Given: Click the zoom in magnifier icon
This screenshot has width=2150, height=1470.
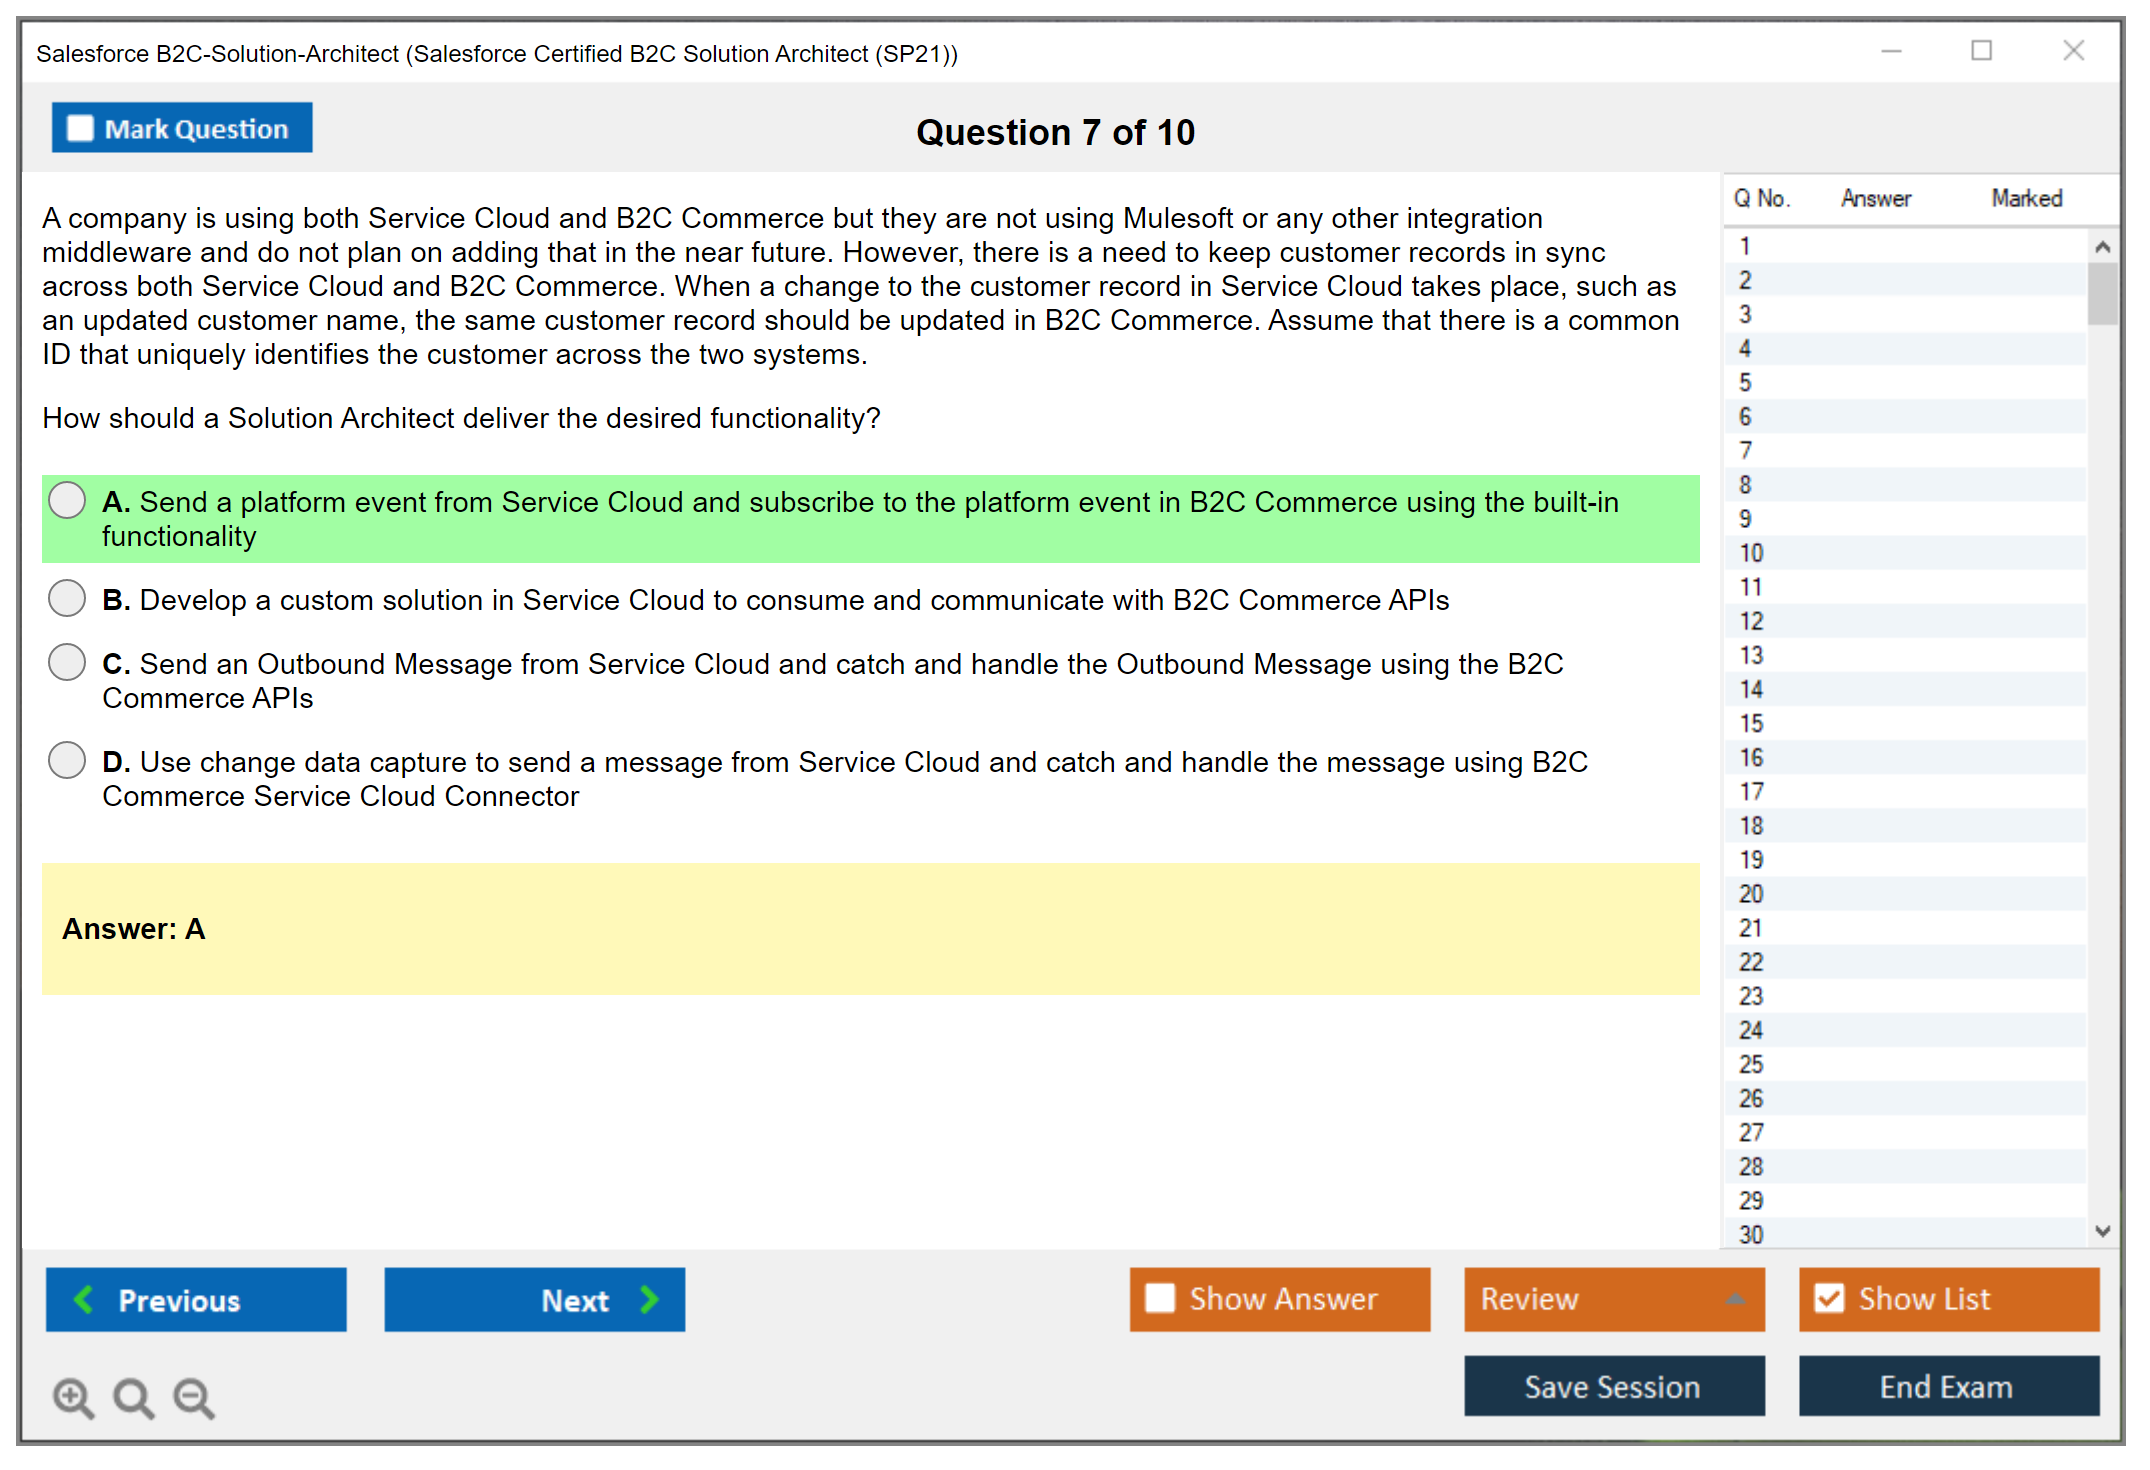Looking at the screenshot, I should (x=73, y=1397).
